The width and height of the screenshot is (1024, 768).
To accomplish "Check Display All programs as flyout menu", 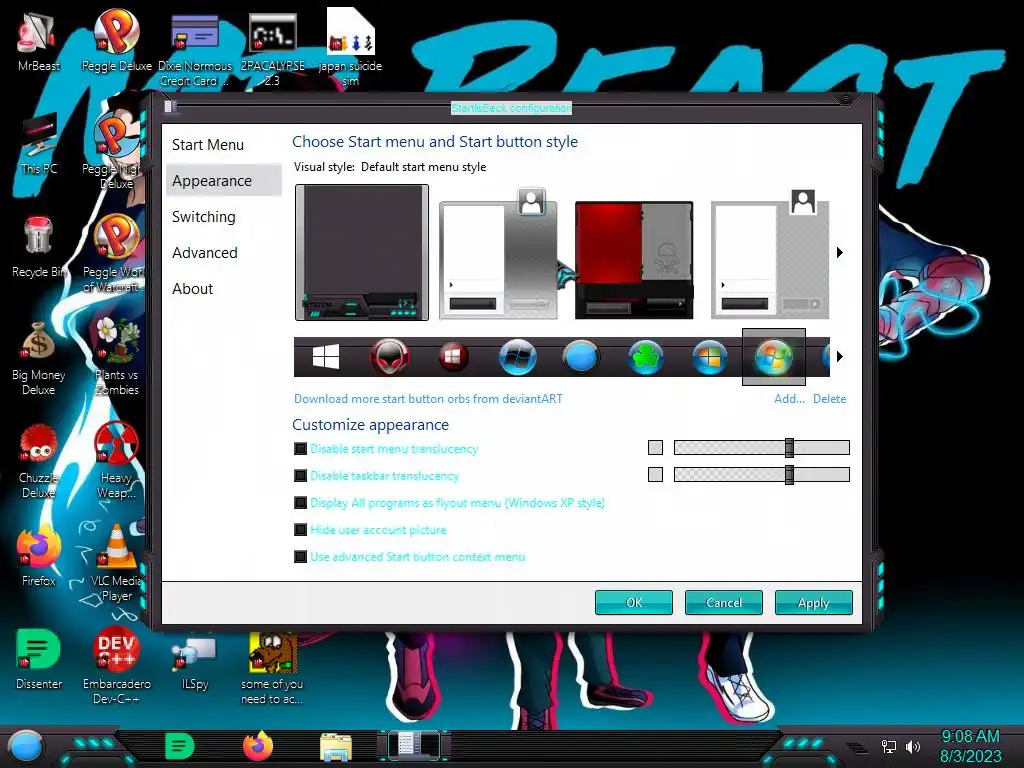I will (300, 503).
